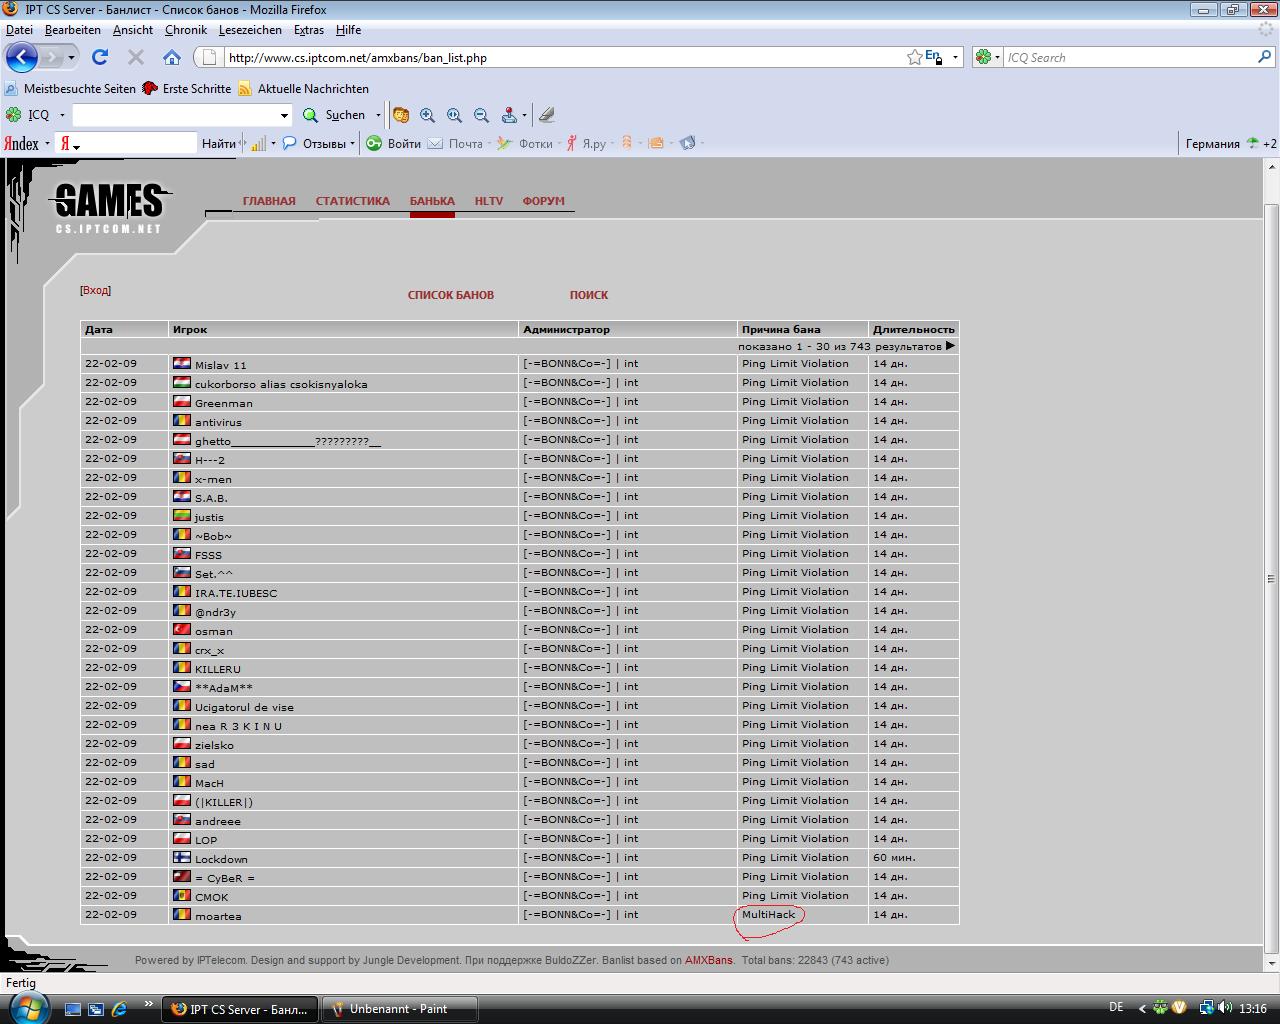Launch Internet Explorer from the quick launch
This screenshot has height=1024, width=1280.
(120, 1009)
